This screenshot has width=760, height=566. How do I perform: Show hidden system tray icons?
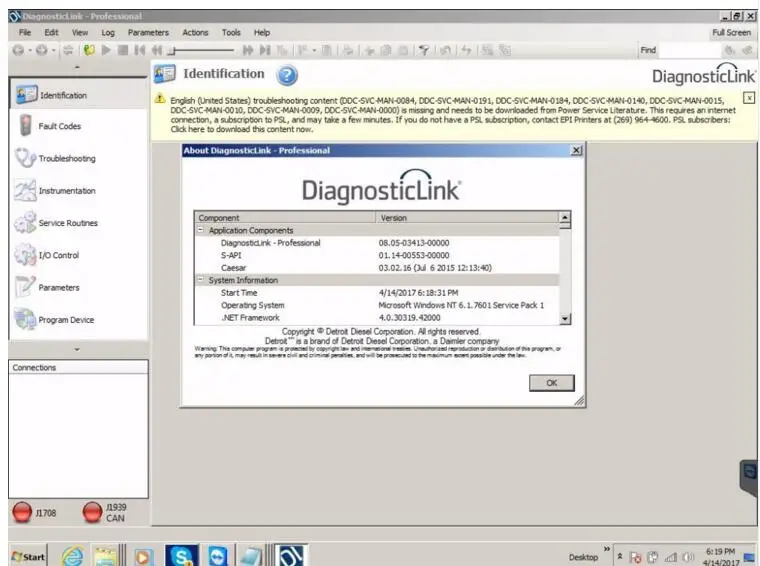[x=619, y=556]
